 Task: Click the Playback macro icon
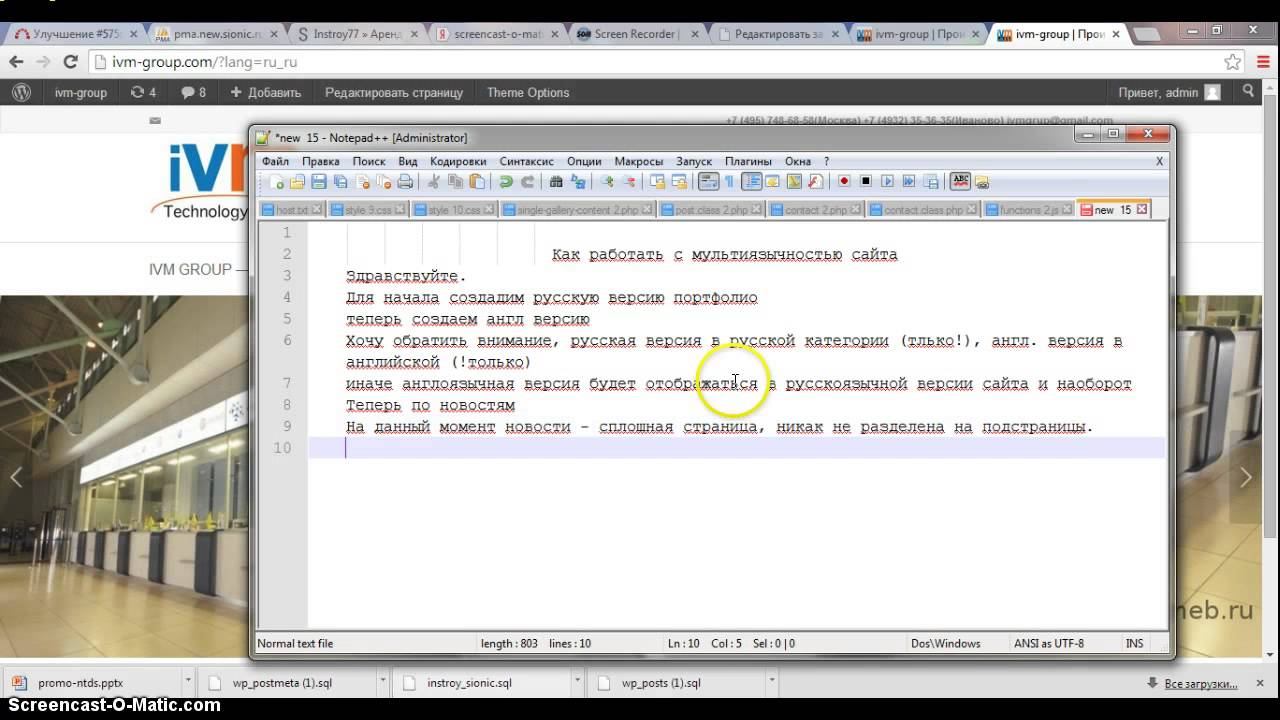(x=887, y=182)
